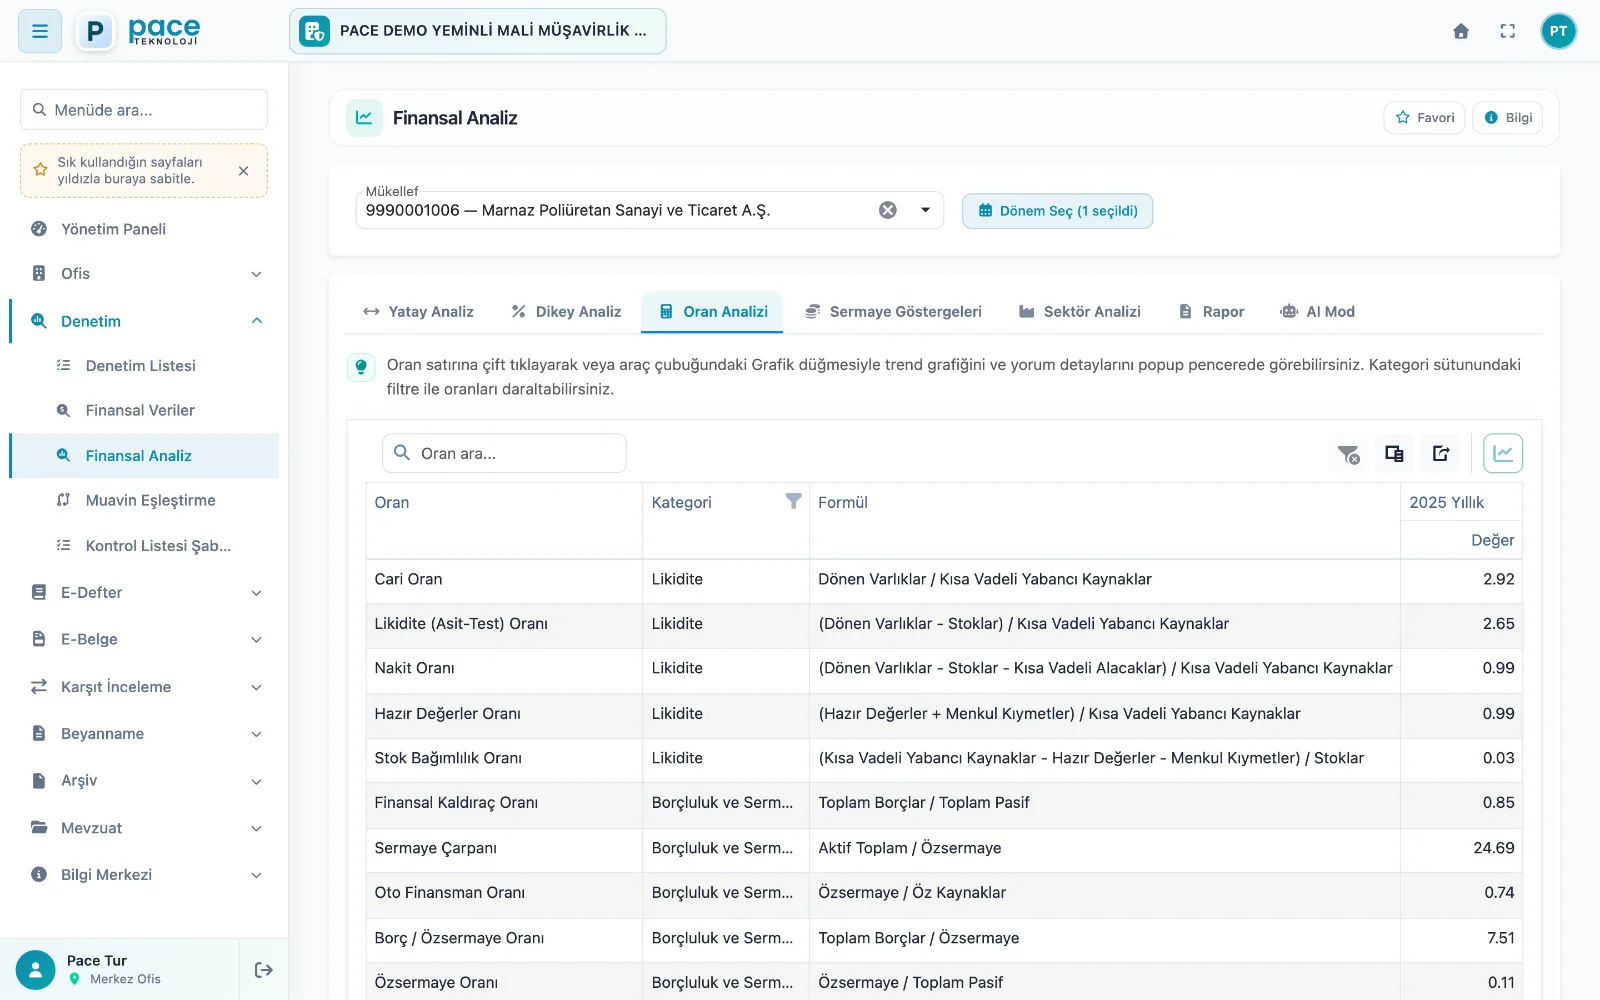Log out using the sidebar exit icon
1600x1000 pixels.
point(264,970)
